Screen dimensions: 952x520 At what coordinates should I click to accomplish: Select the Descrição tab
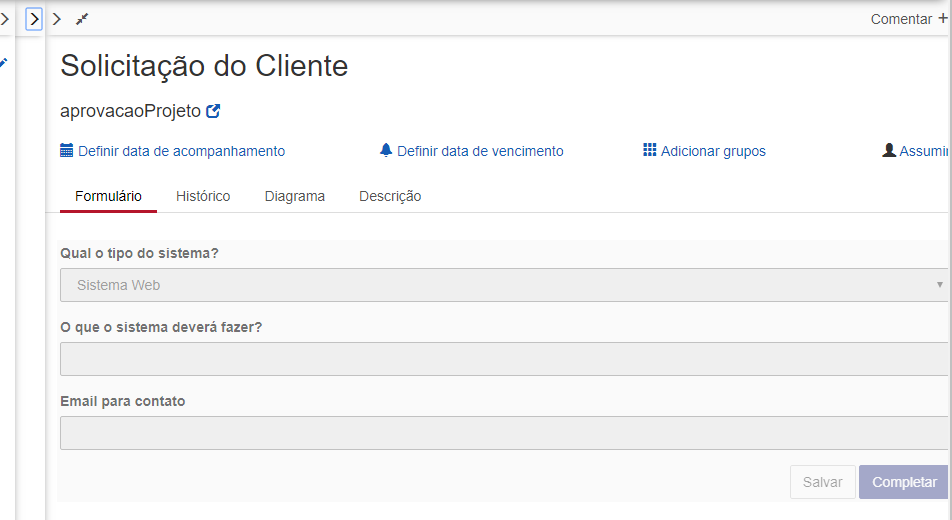[390, 196]
